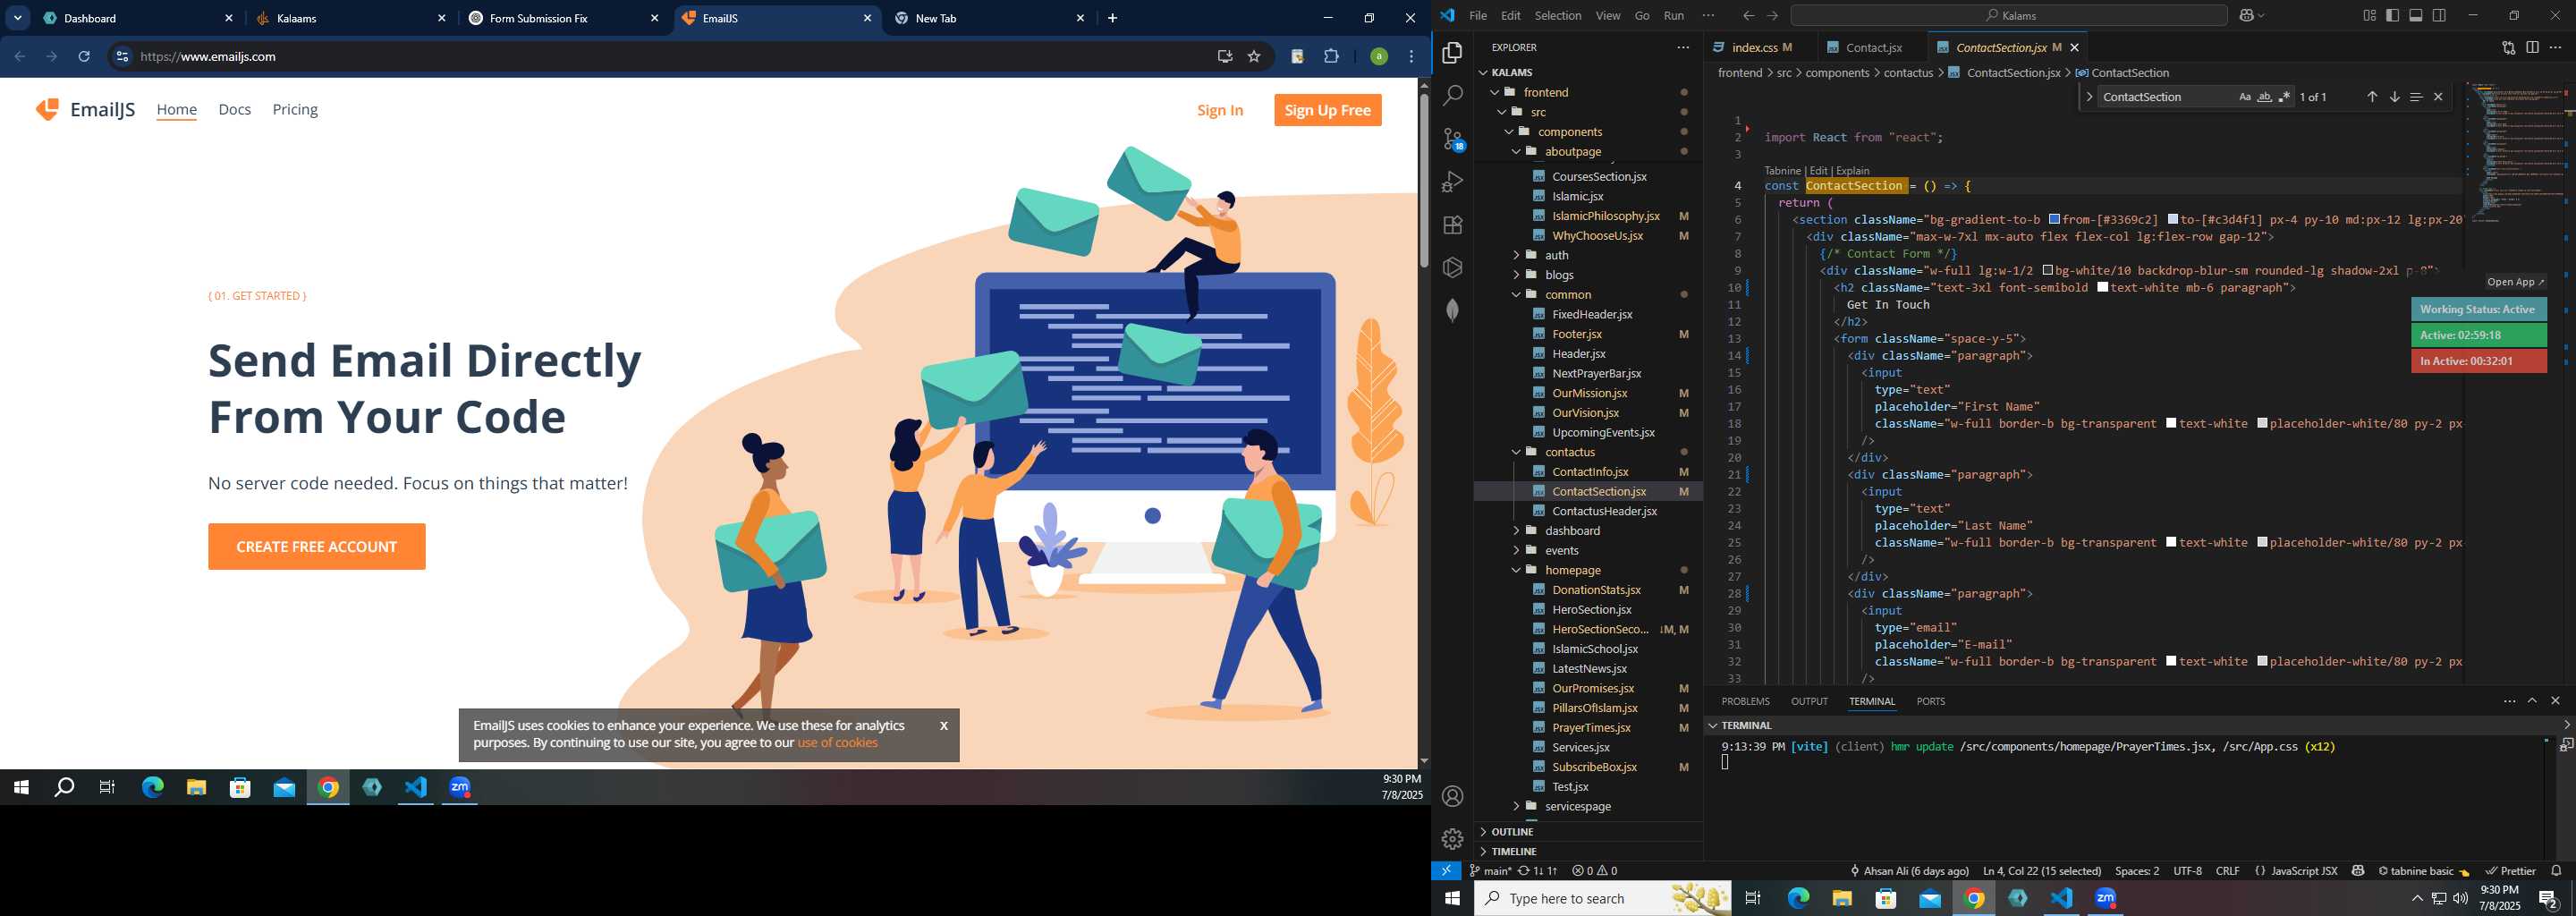Click Sign Up Free button
The height and width of the screenshot is (916, 2576).
(1328, 110)
